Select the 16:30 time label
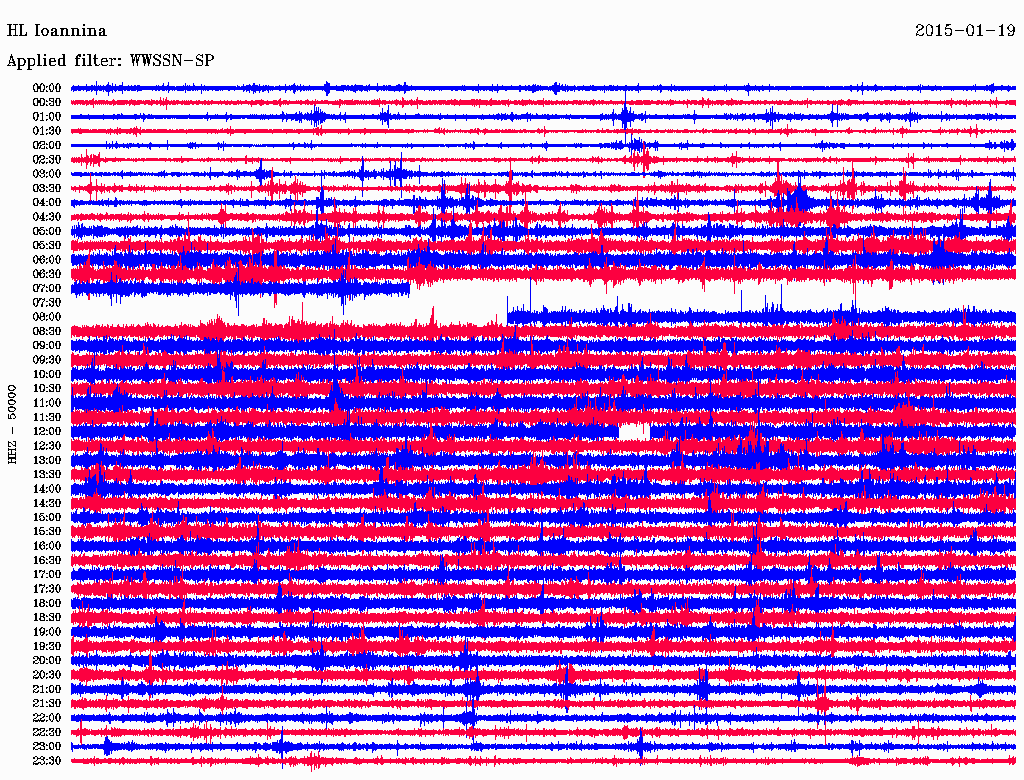 [x=47, y=560]
